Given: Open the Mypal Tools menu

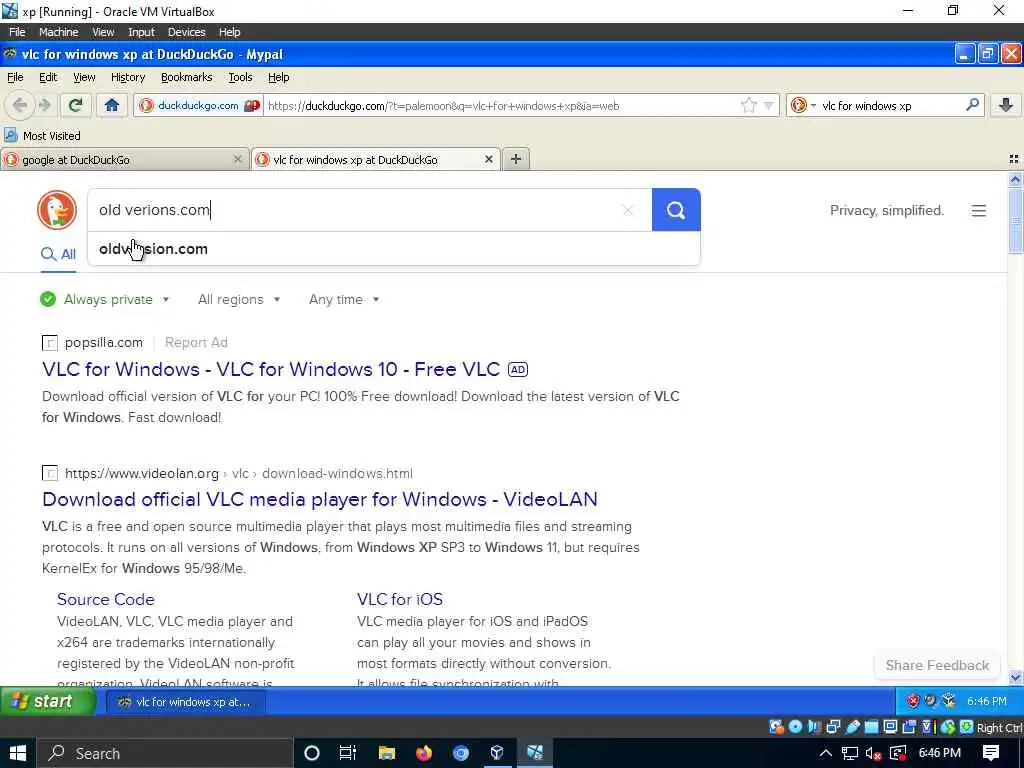Looking at the screenshot, I should [240, 77].
